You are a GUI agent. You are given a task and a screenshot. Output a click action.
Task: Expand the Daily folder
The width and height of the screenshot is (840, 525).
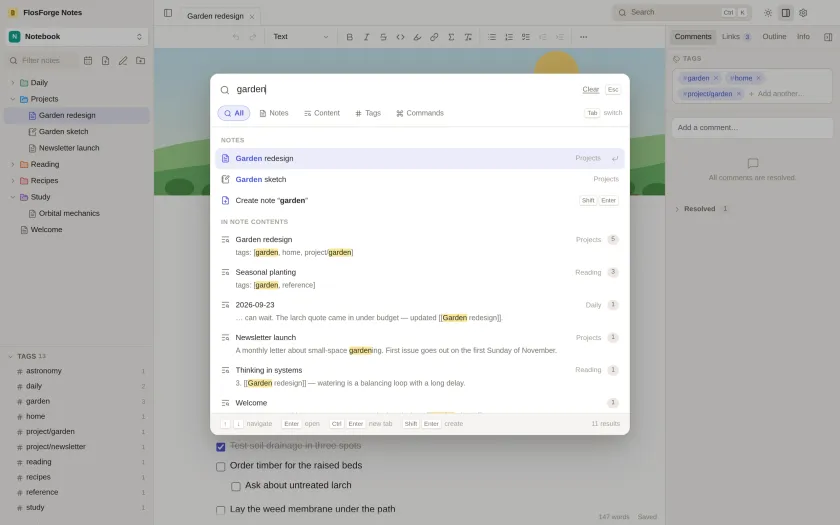12,82
